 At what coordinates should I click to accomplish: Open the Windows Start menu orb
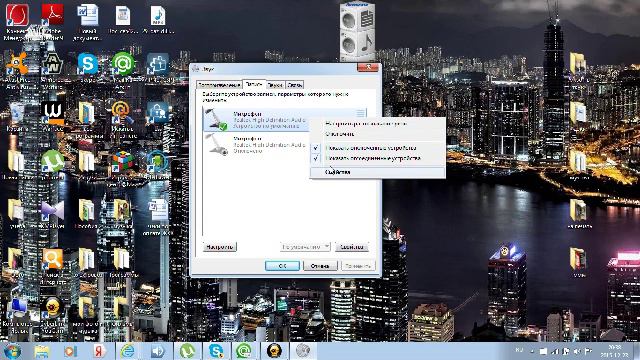click(12, 351)
